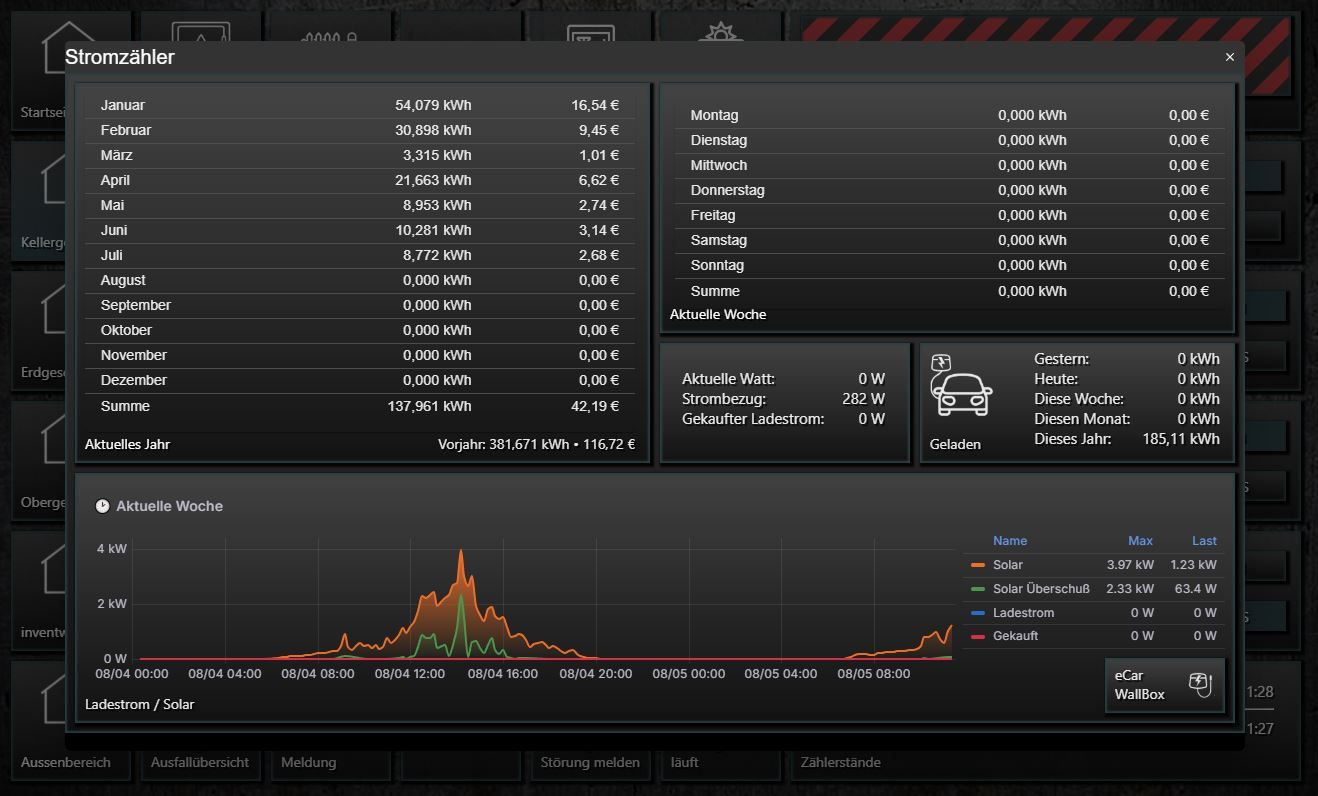The image size is (1318, 796).
Task: Click the Januar month label
Action: [123, 105]
